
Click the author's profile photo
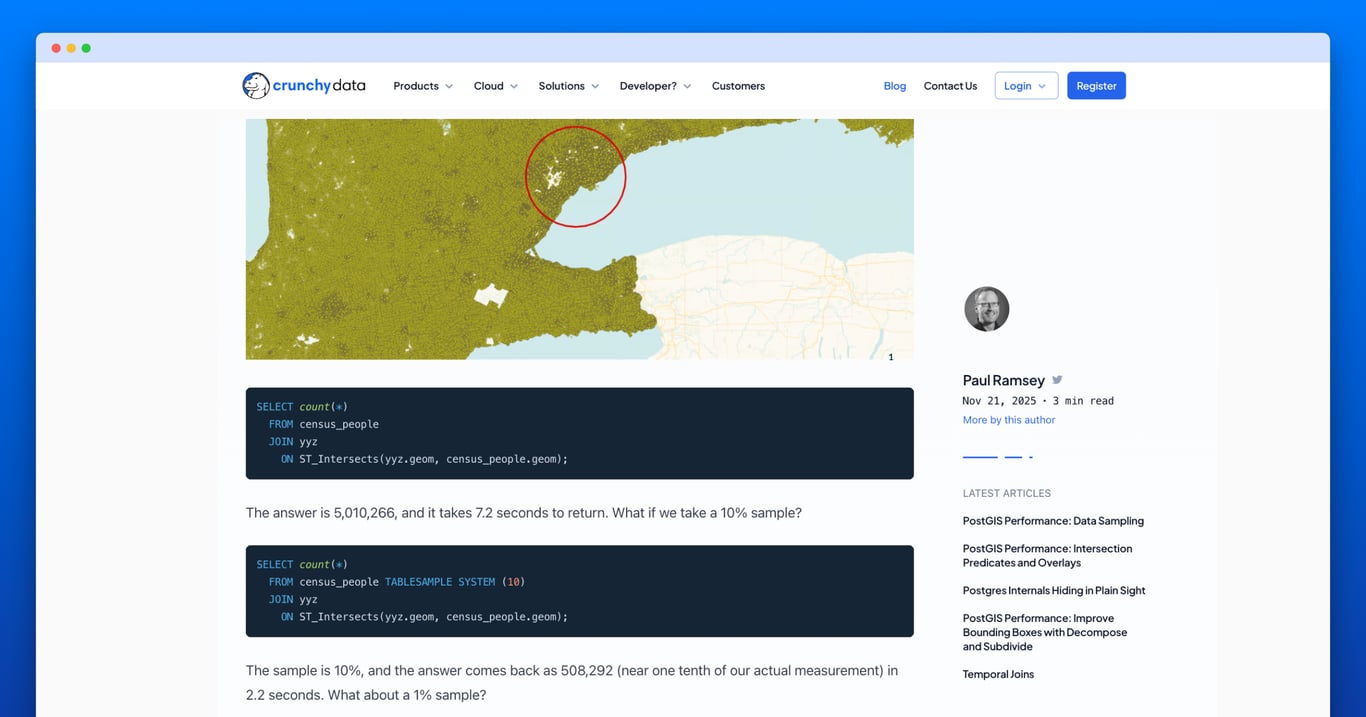986,309
